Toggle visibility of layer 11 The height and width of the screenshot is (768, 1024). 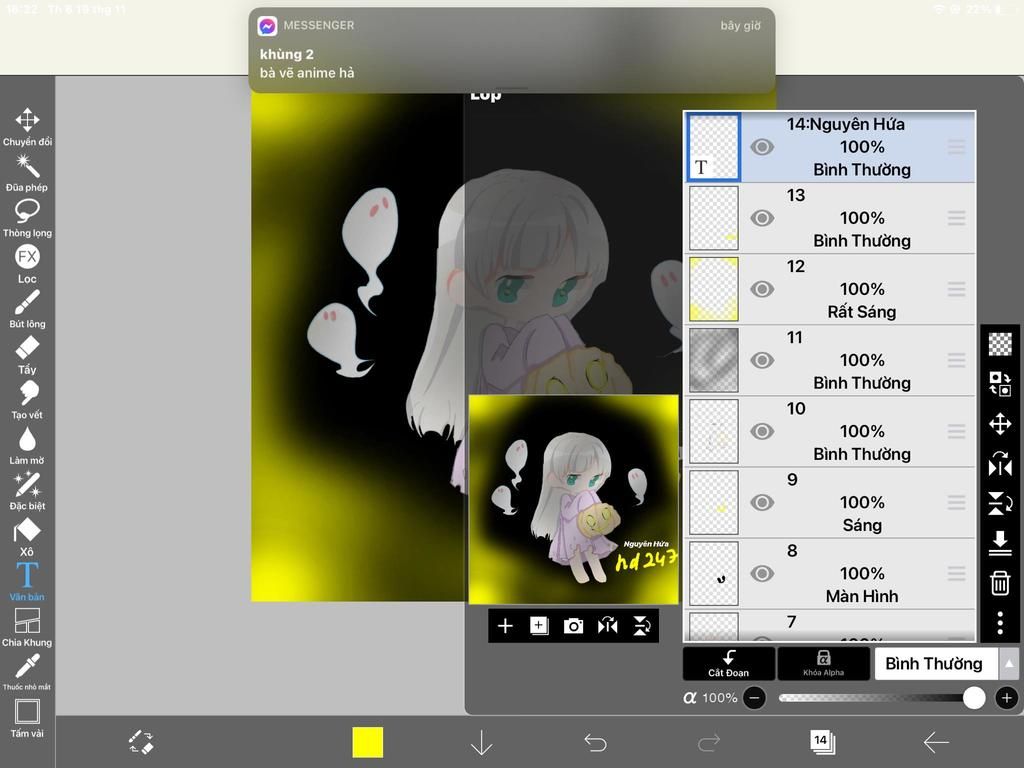pyautogui.click(x=761, y=360)
